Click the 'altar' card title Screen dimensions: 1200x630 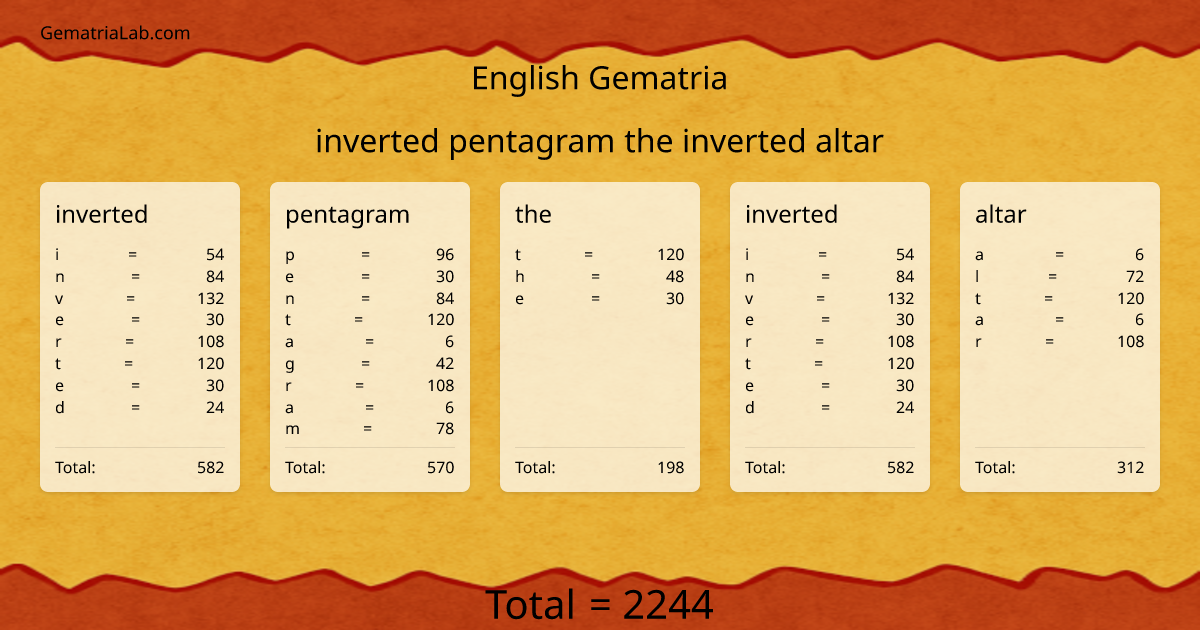pyautogui.click(x=1000, y=214)
